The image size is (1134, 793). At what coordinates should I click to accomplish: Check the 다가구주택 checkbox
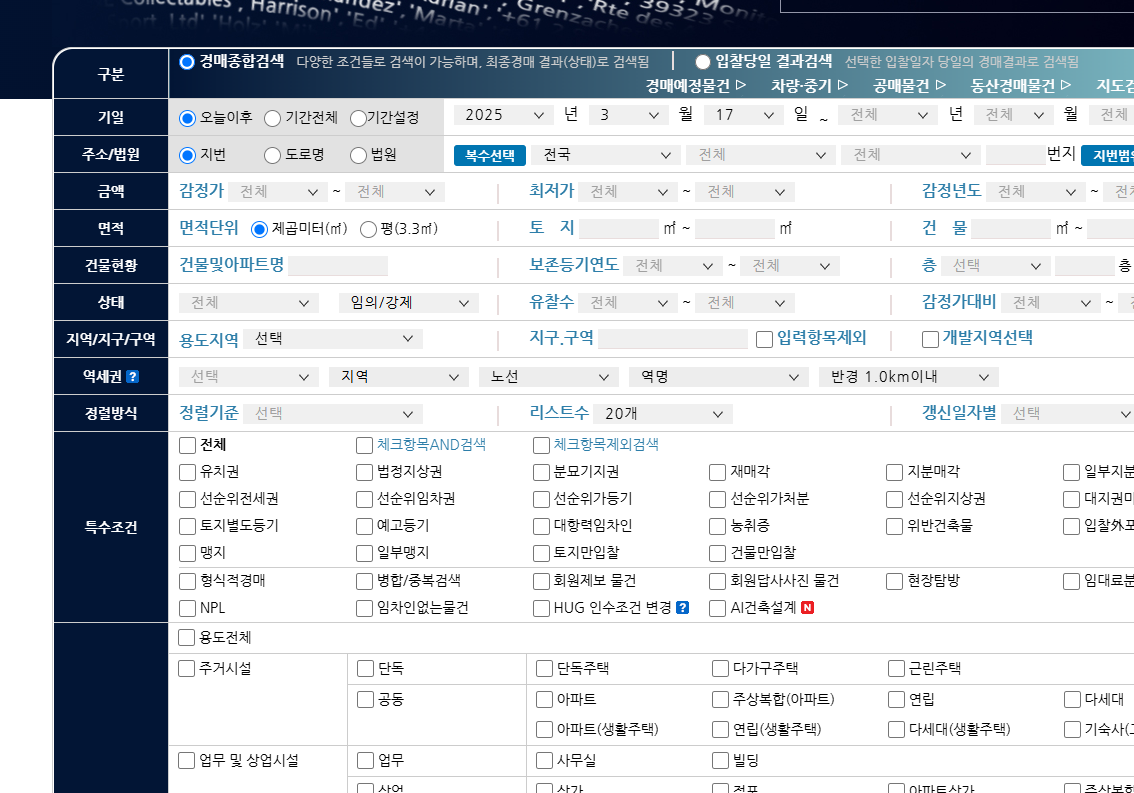tap(720, 669)
